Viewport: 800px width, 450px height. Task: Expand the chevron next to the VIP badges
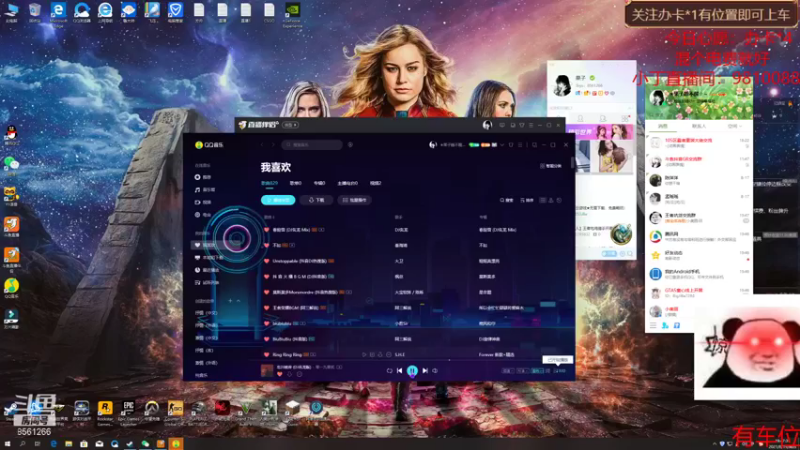(x=502, y=145)
